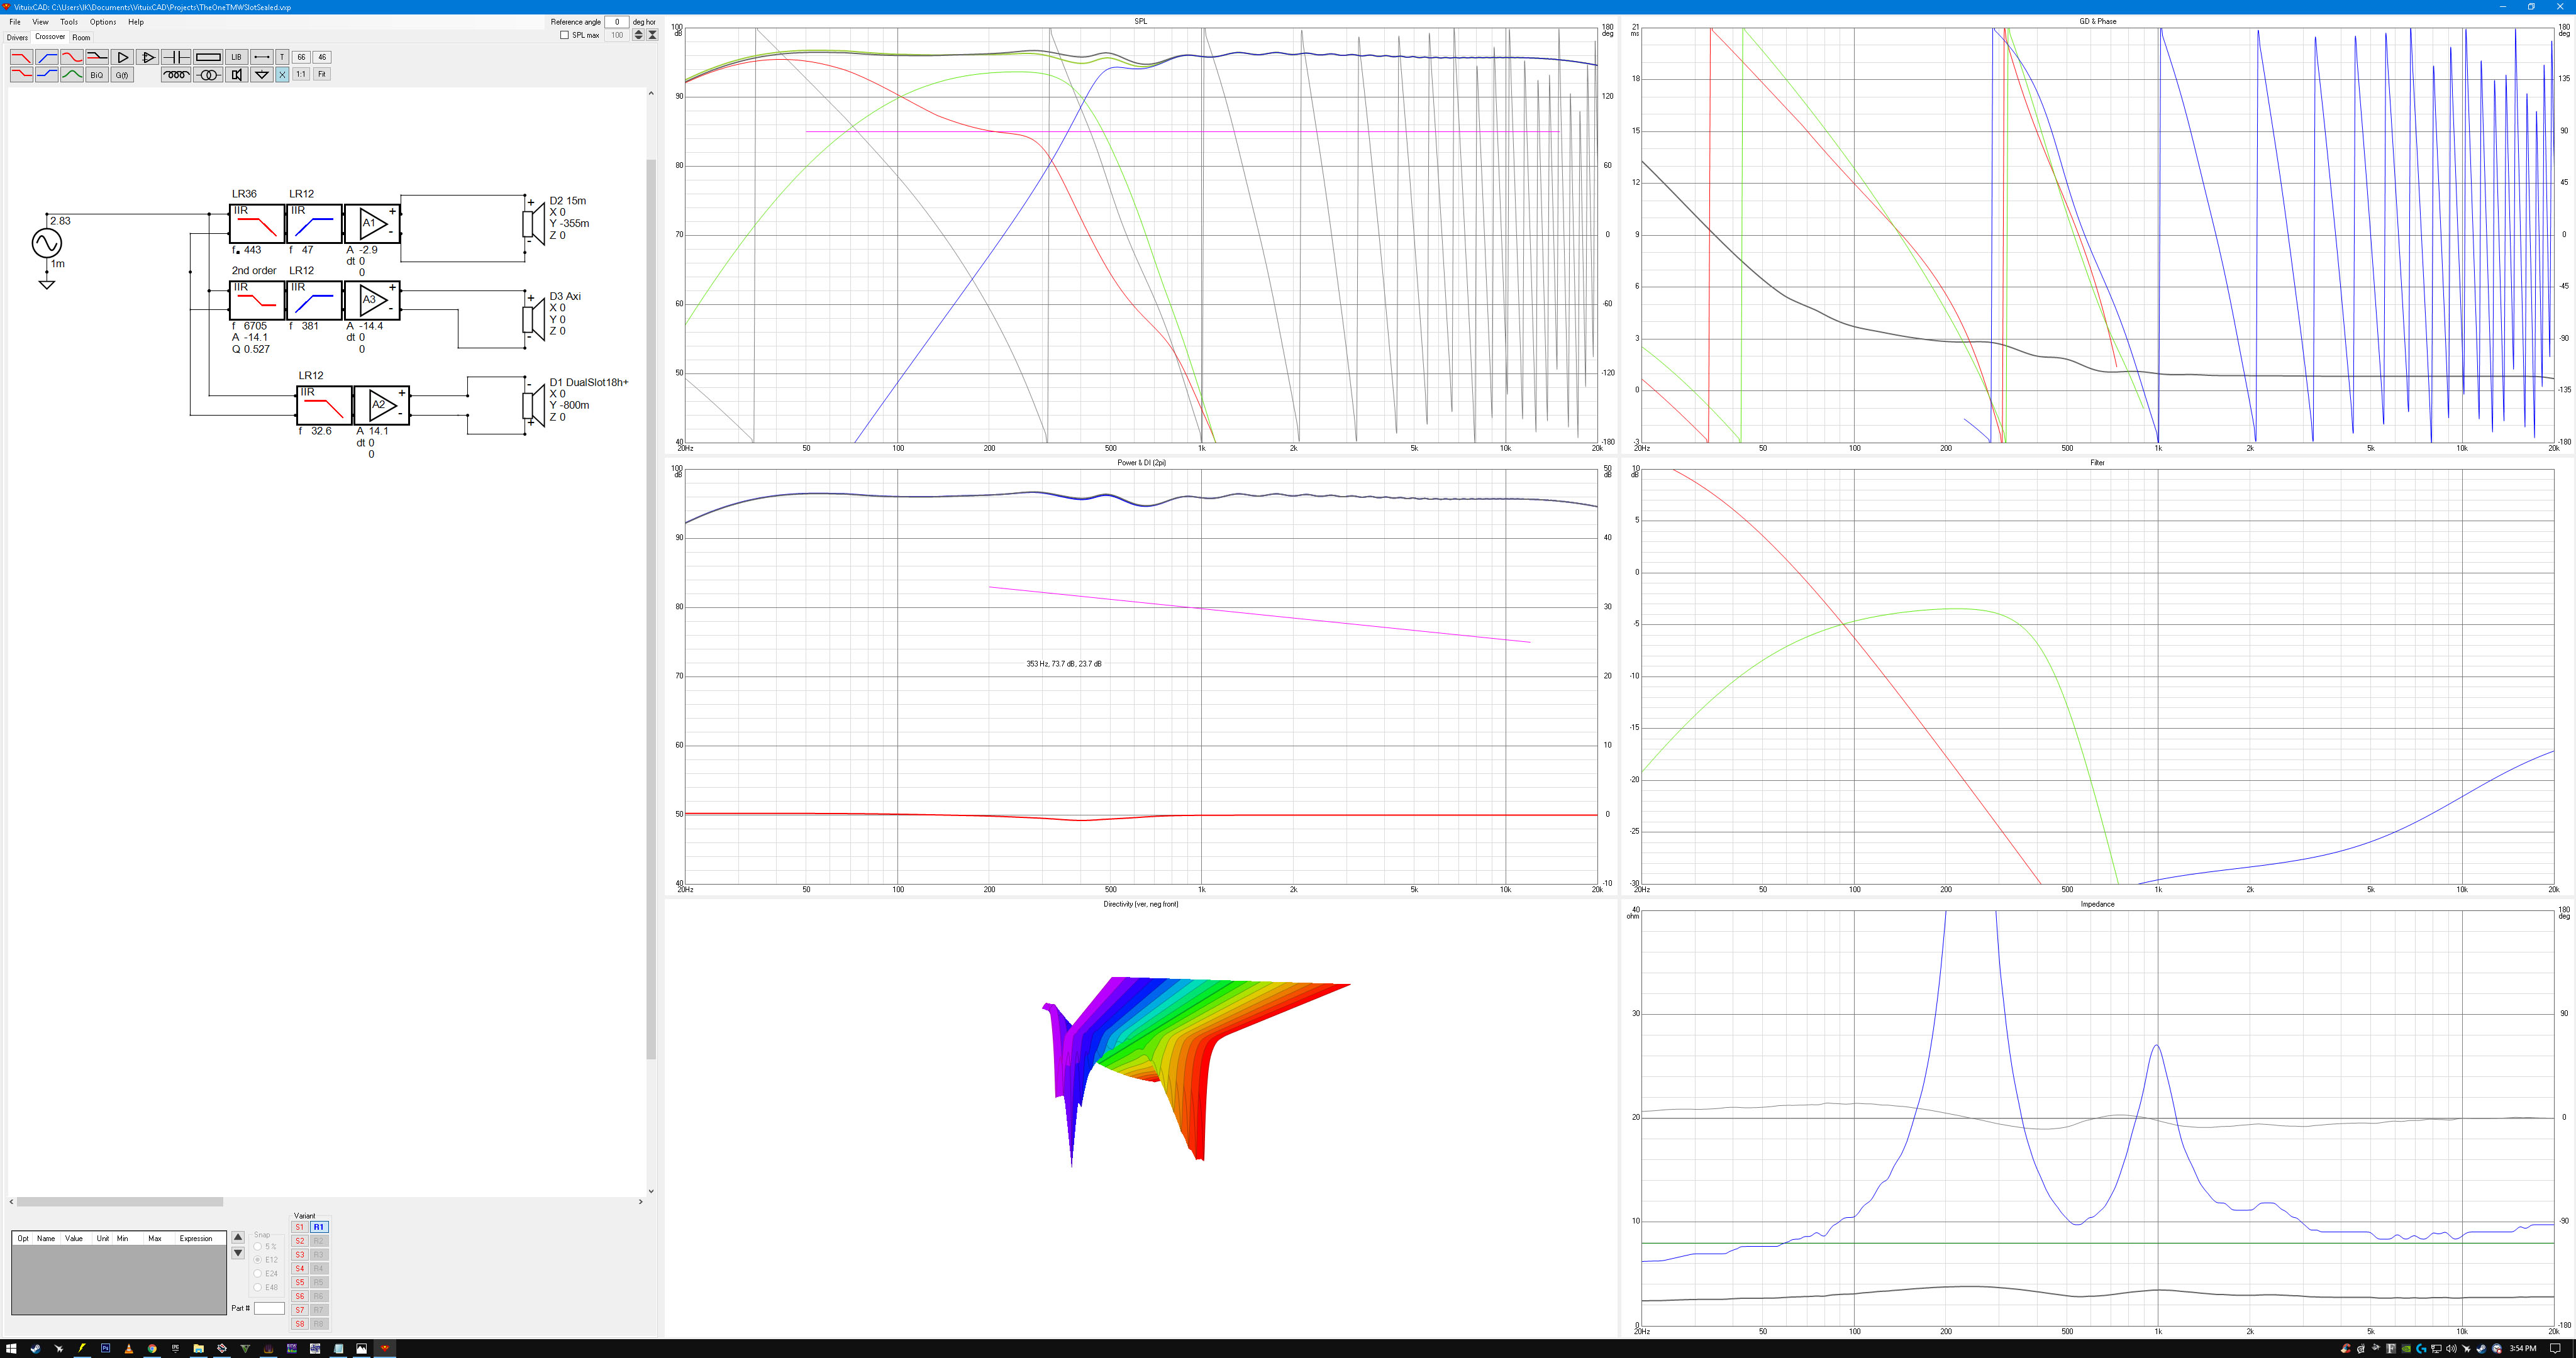Insert a resistor component
This screenshot has width=2576, height=1358.
point(208,57)
